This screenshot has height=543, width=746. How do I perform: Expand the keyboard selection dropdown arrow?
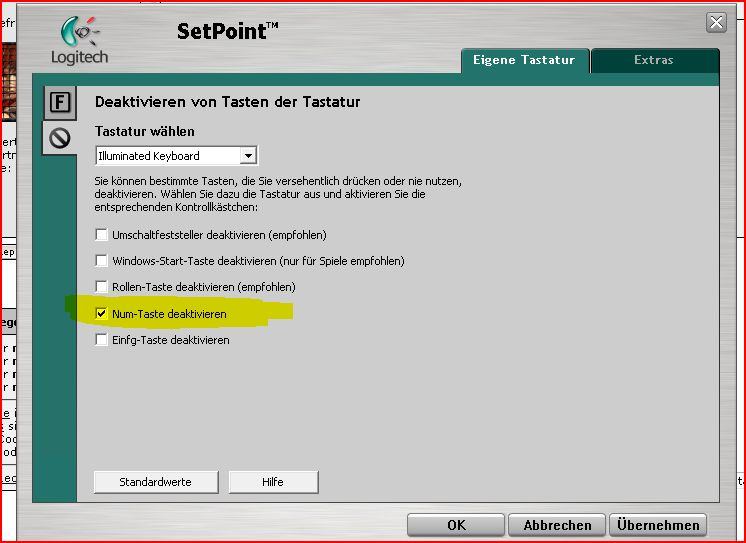click(248, 156)
